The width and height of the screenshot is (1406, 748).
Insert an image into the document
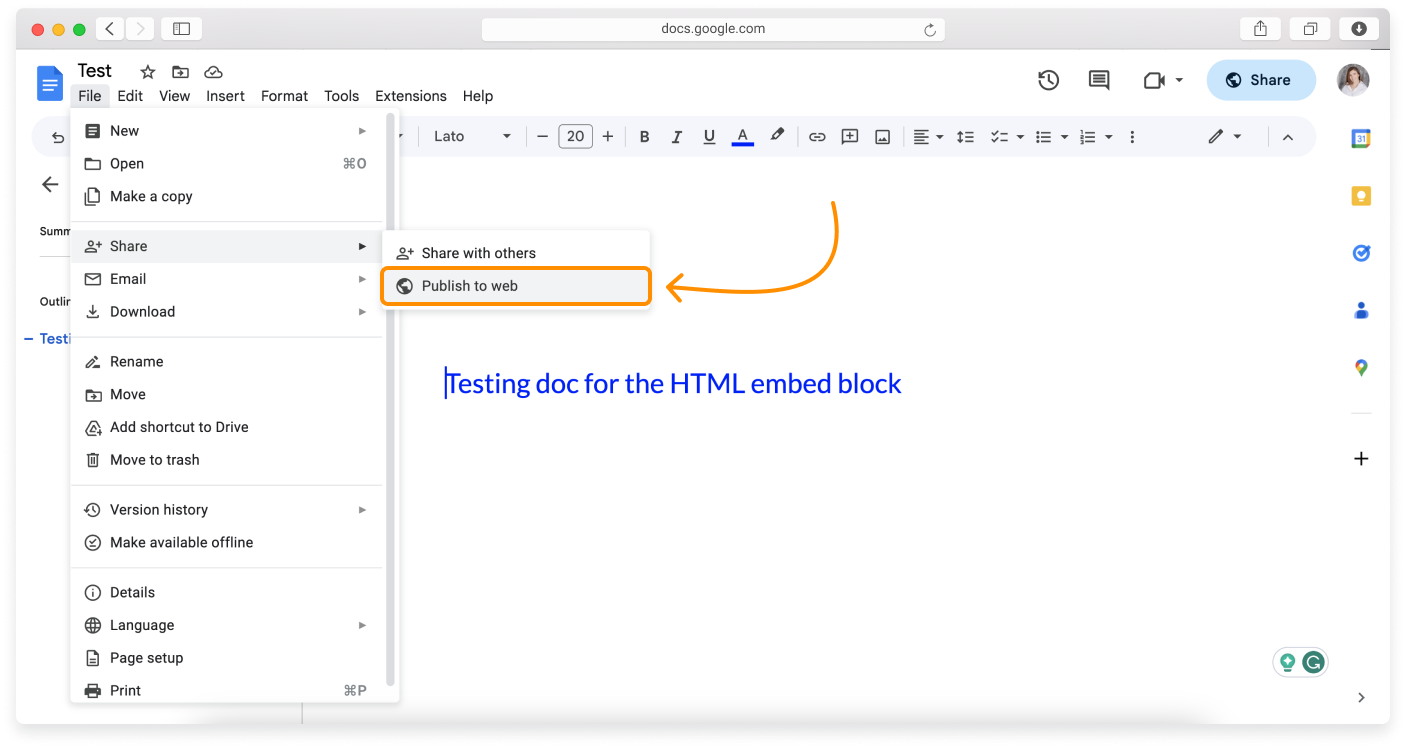point(881,136)
